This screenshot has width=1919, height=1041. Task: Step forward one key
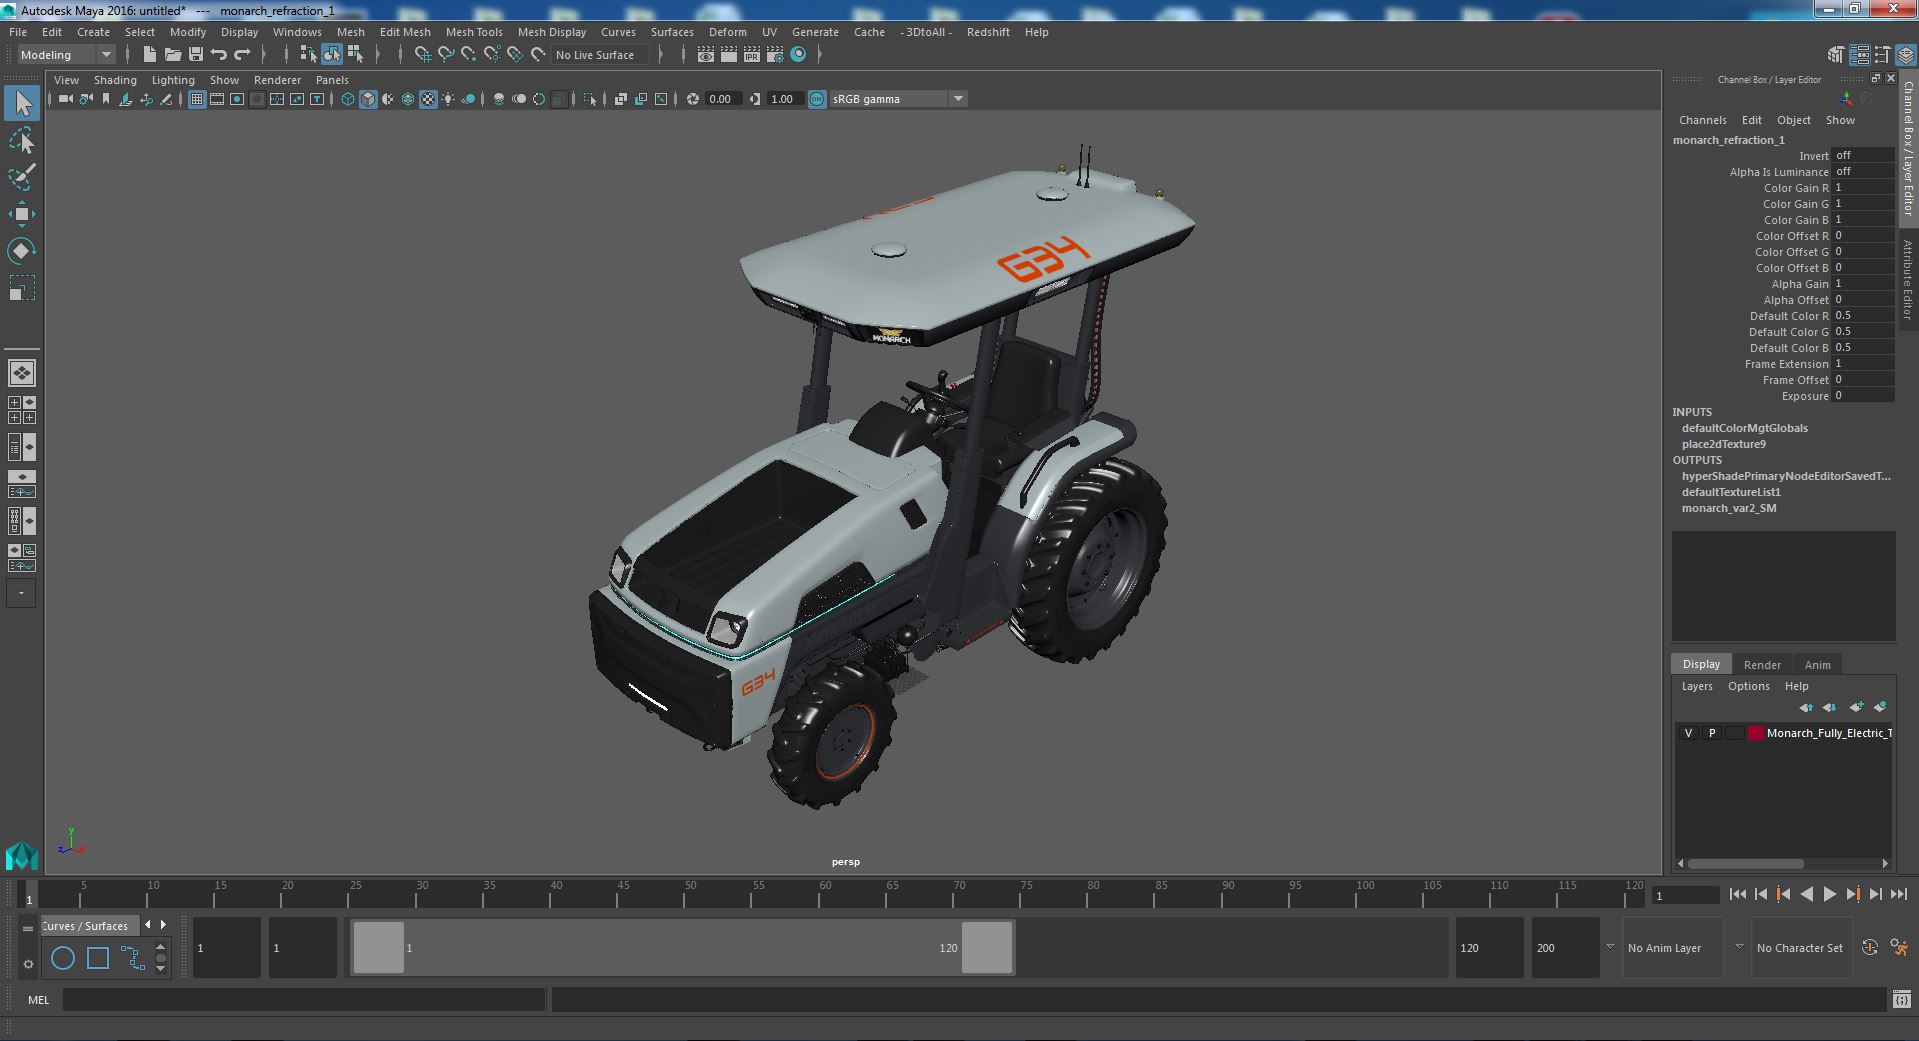click(x=1852, y=895)
